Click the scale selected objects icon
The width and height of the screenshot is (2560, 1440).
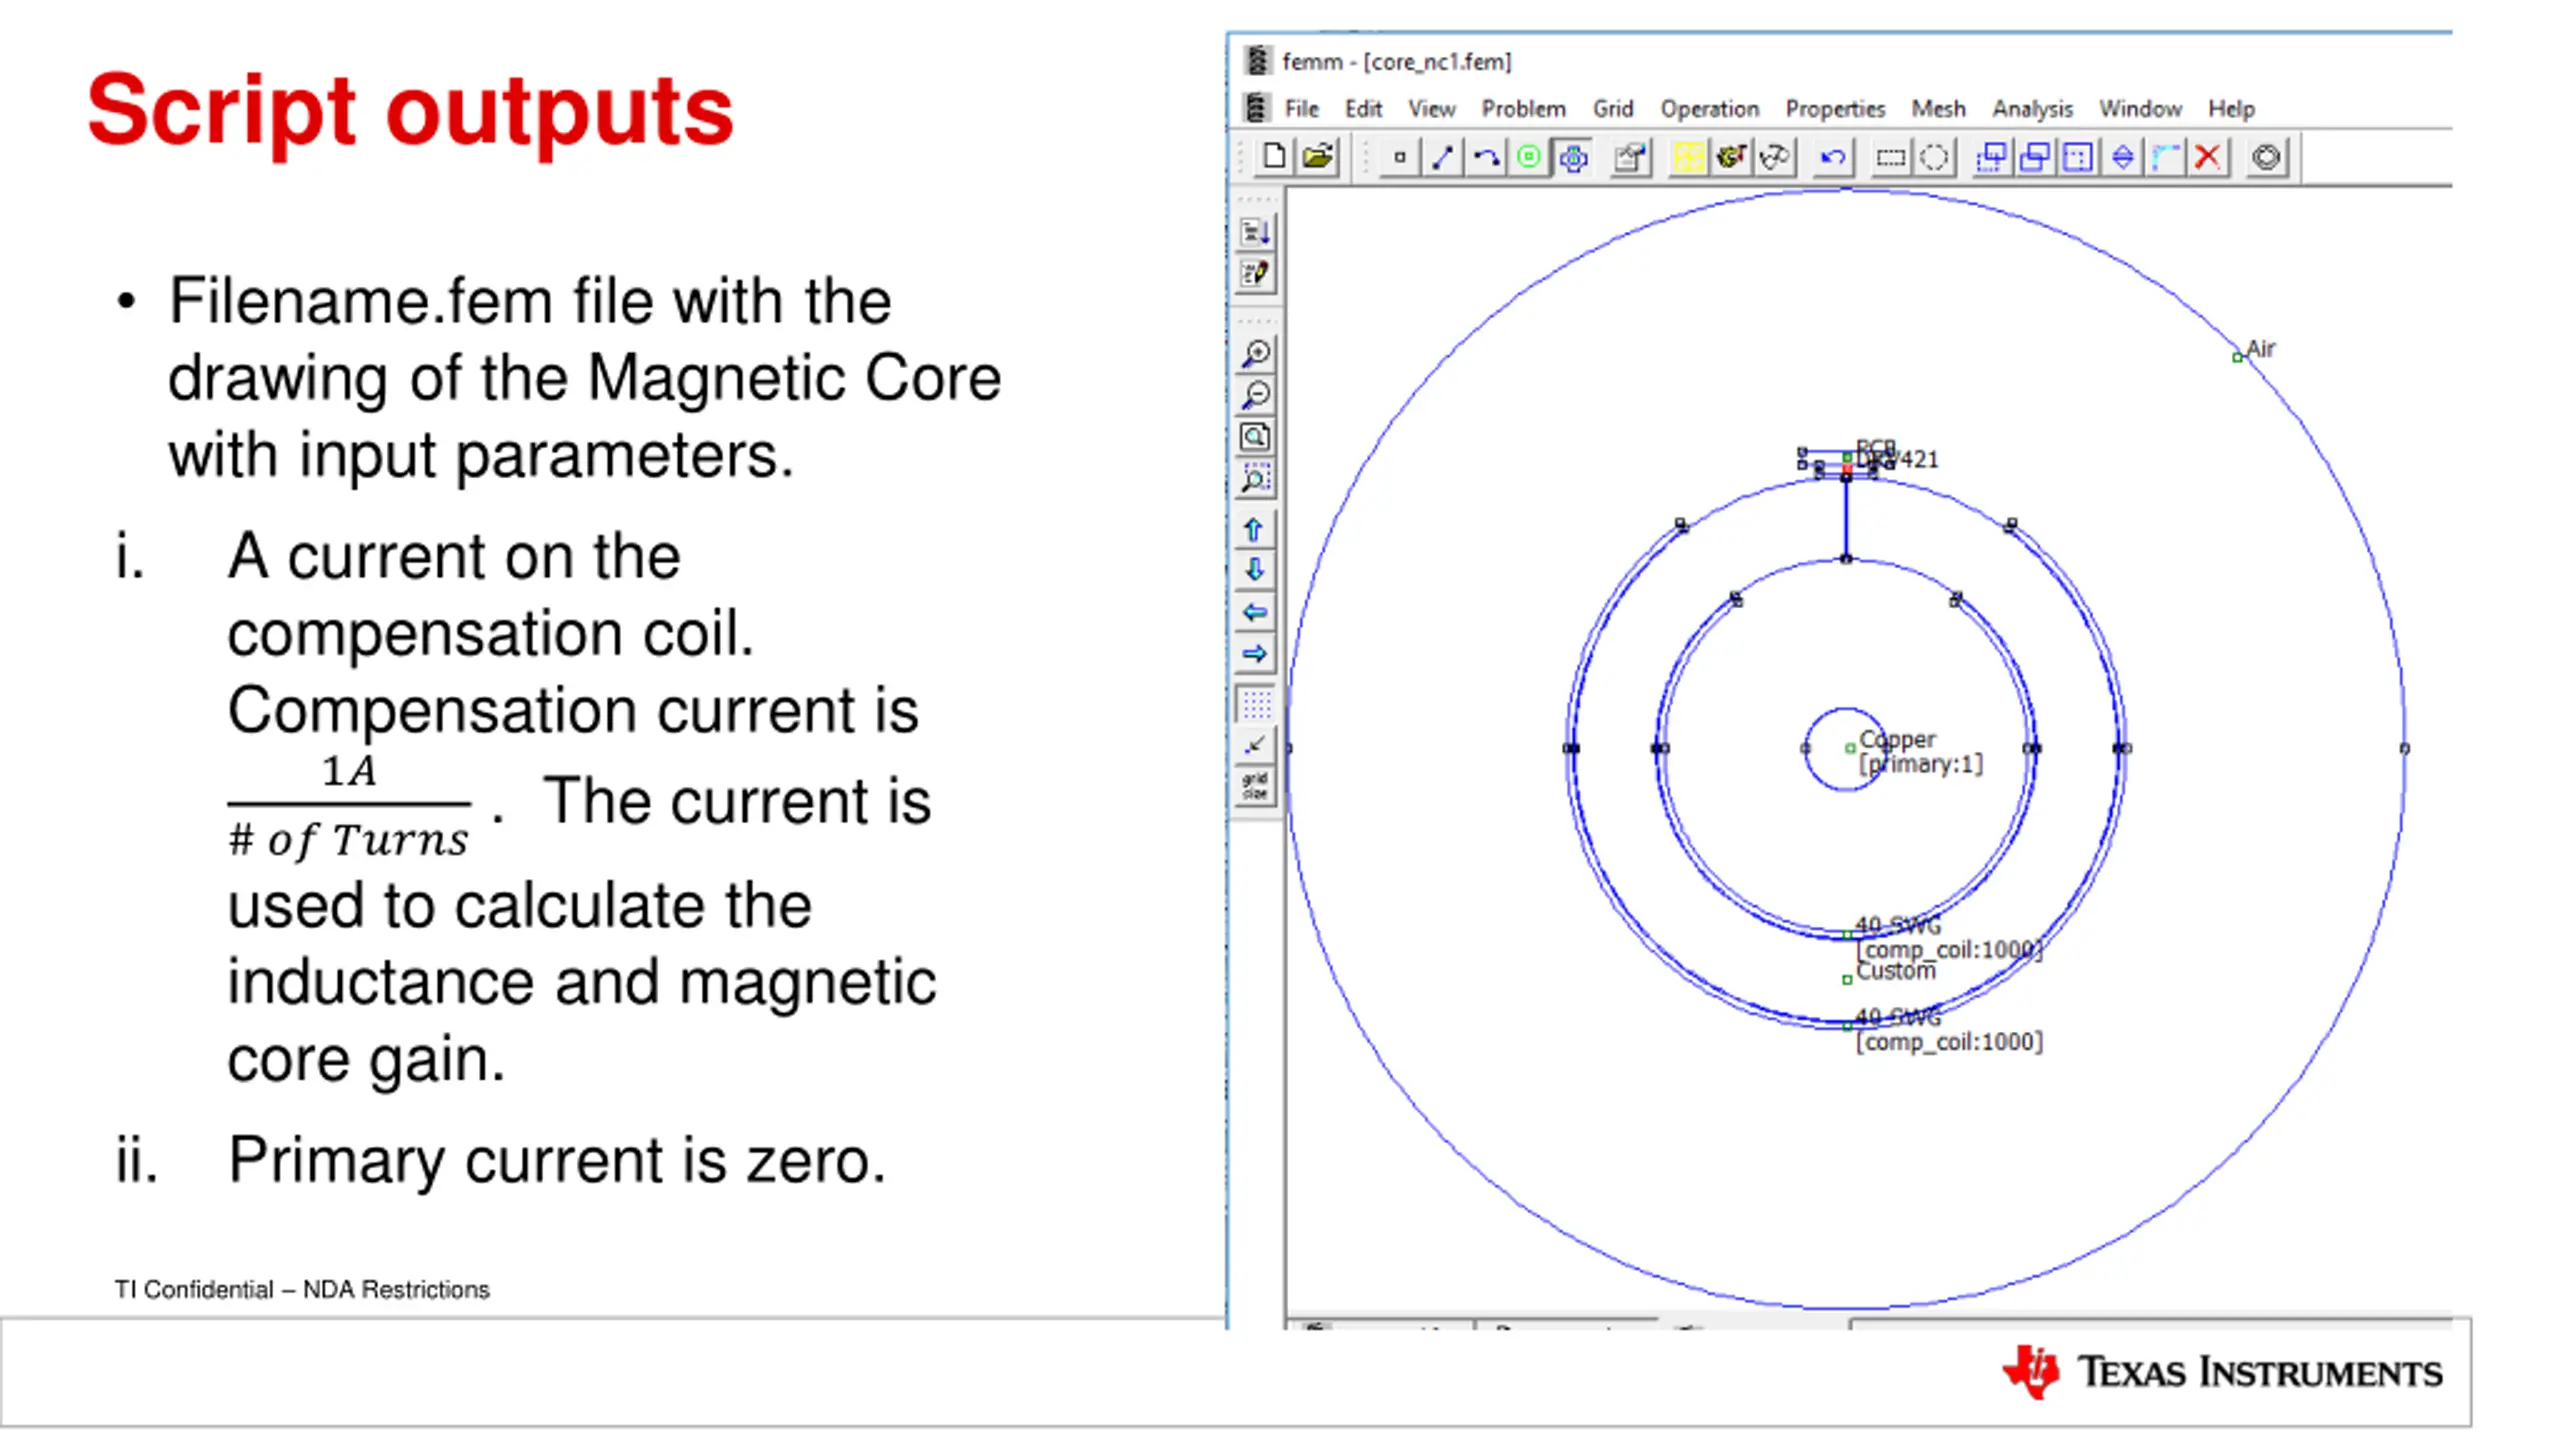click(x=2078, y=157)
